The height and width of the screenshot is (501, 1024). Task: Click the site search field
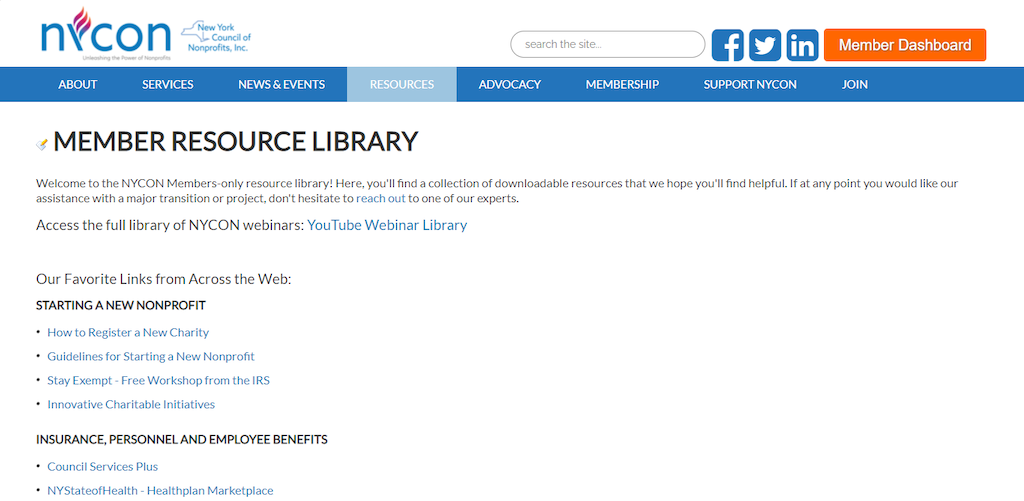pyautogui.click(x=607, y=44)
